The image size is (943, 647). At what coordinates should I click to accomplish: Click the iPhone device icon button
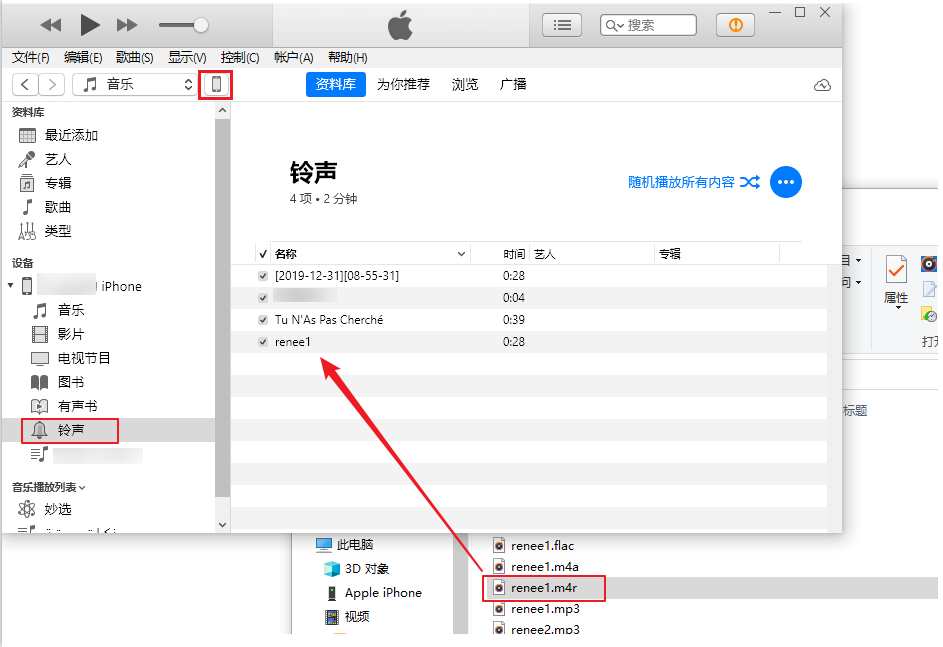[216, 85]
